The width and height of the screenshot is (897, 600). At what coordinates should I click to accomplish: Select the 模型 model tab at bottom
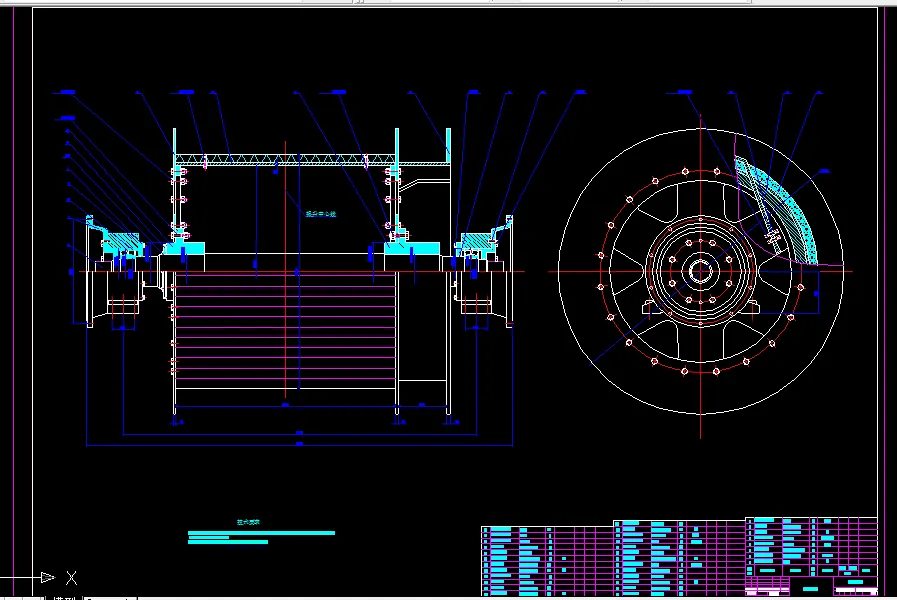[x=64, y=598]
